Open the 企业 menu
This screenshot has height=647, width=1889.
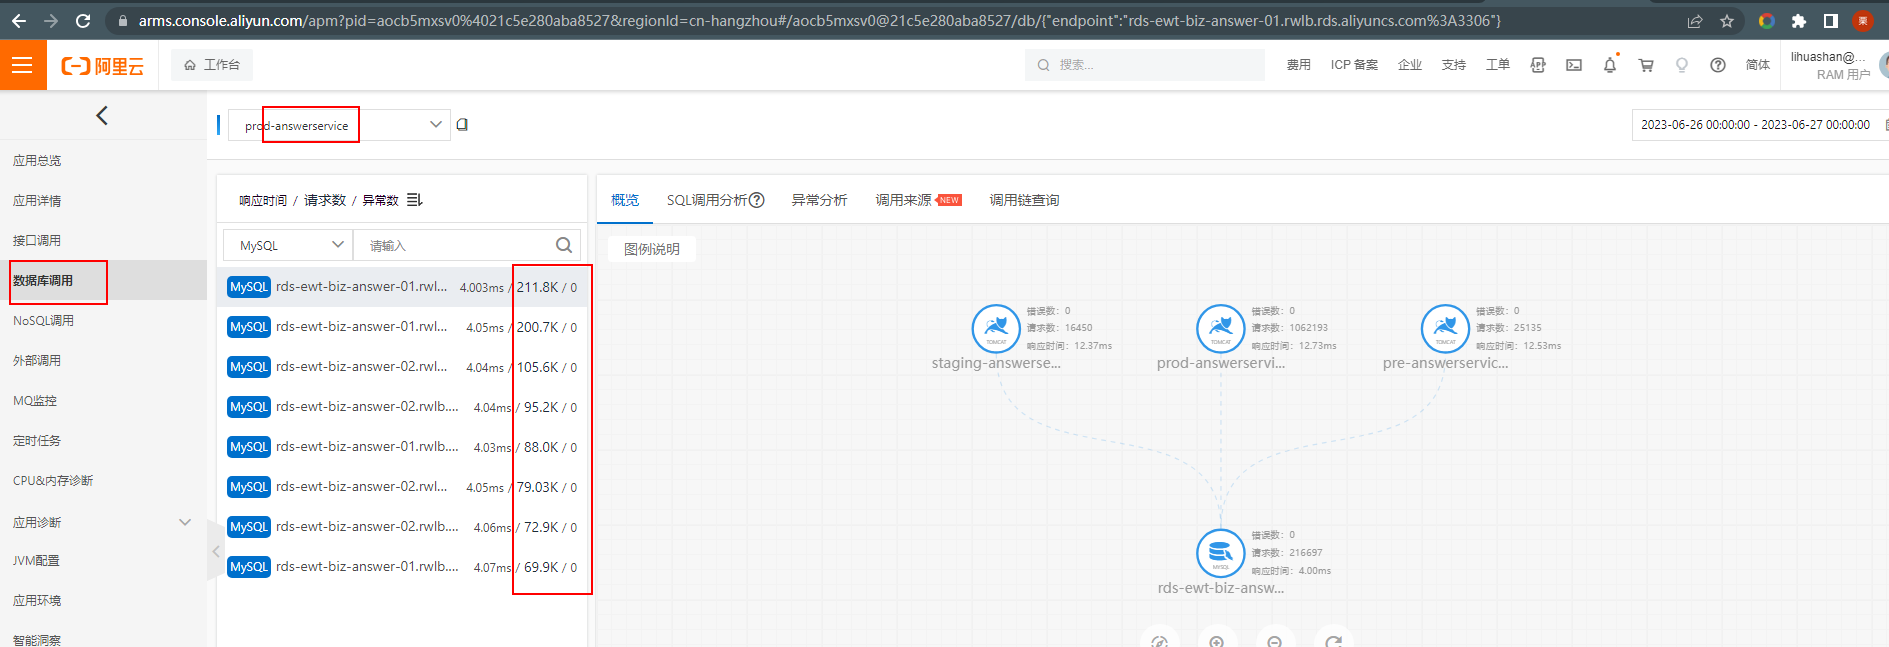click(1410, 65)
